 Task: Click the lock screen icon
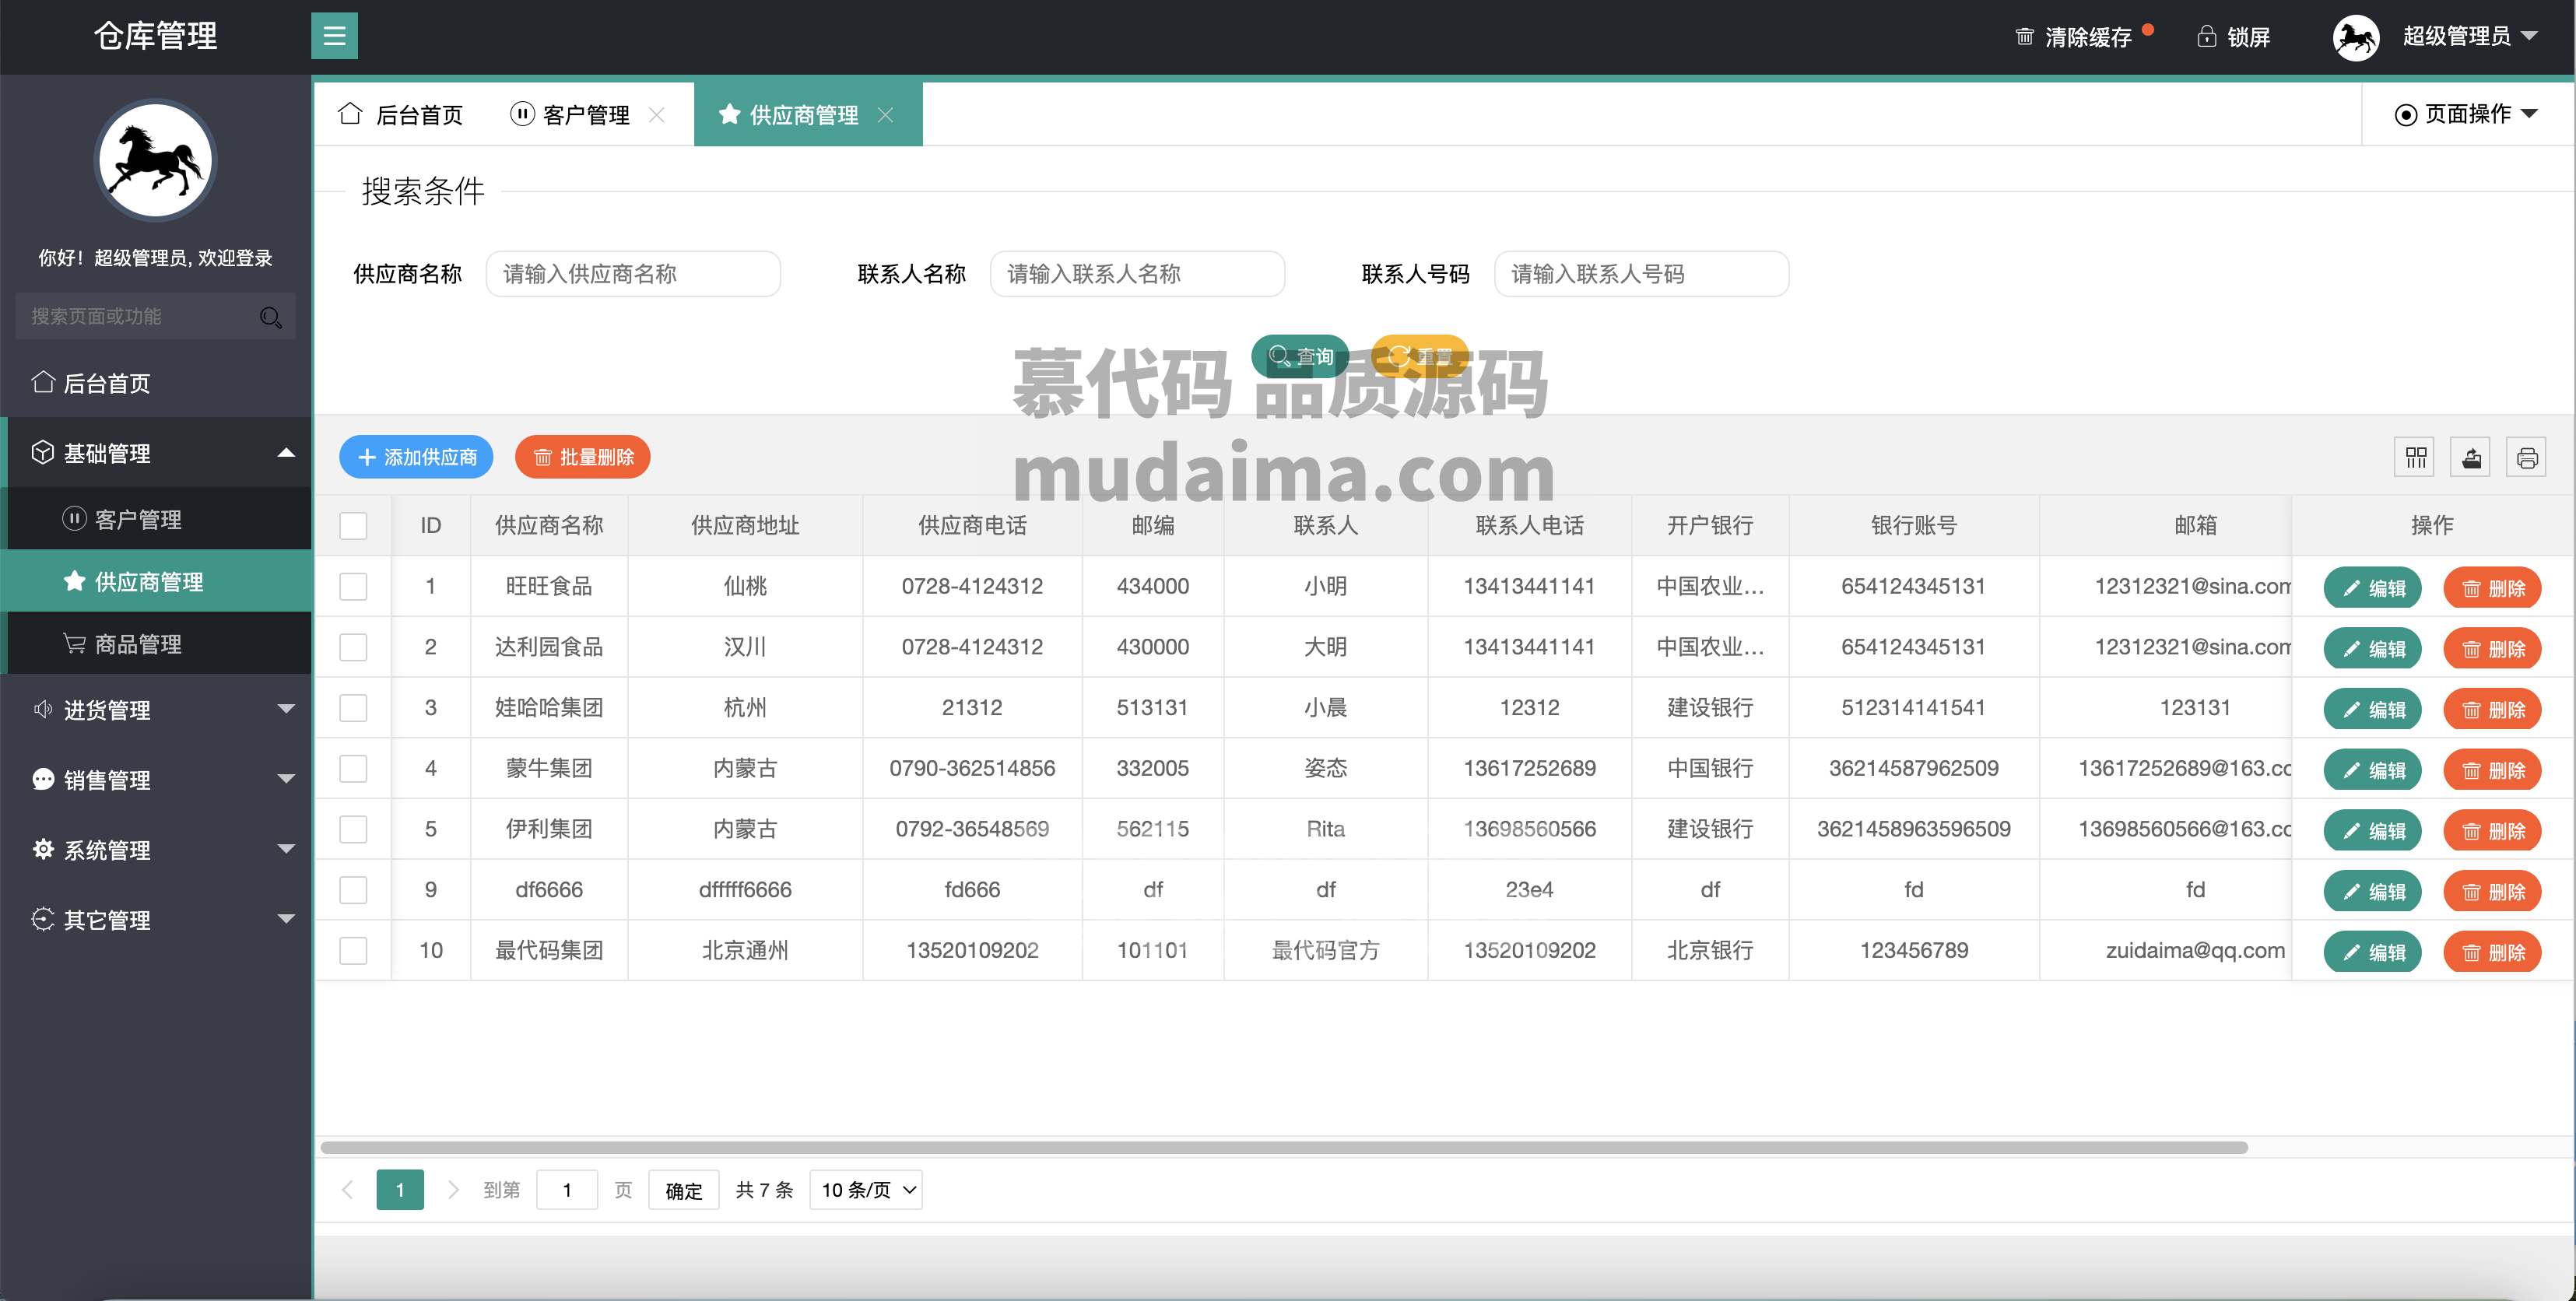tap(2206, 37)
